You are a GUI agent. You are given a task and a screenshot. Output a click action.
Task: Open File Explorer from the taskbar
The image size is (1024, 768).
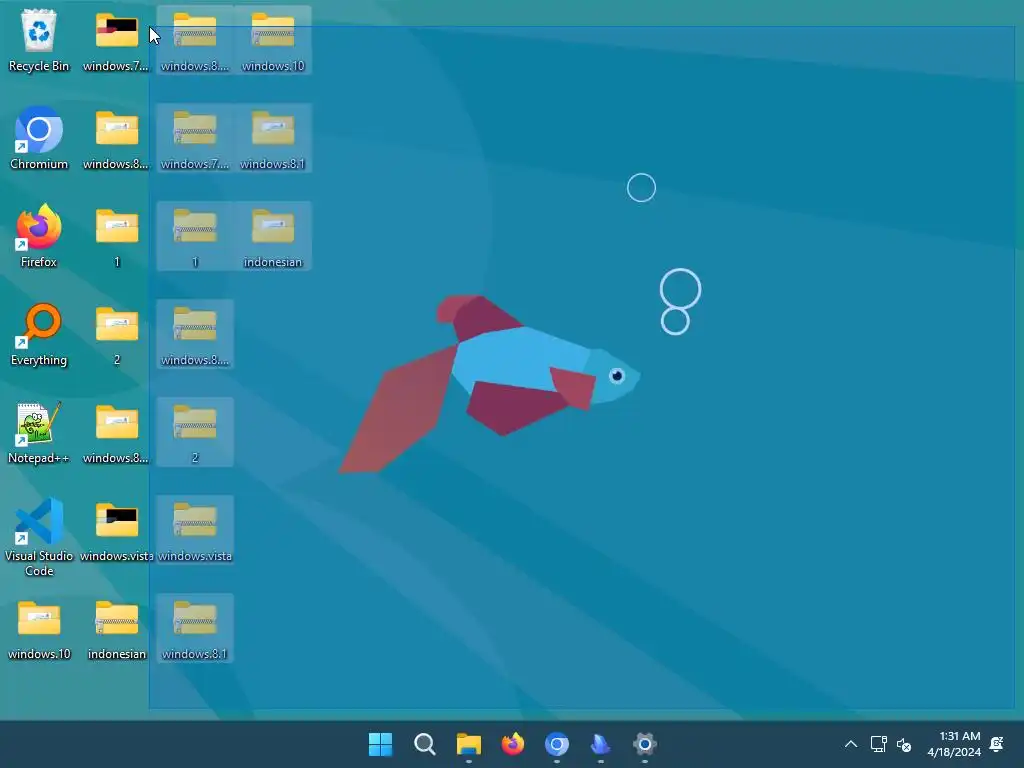[468, 744]
